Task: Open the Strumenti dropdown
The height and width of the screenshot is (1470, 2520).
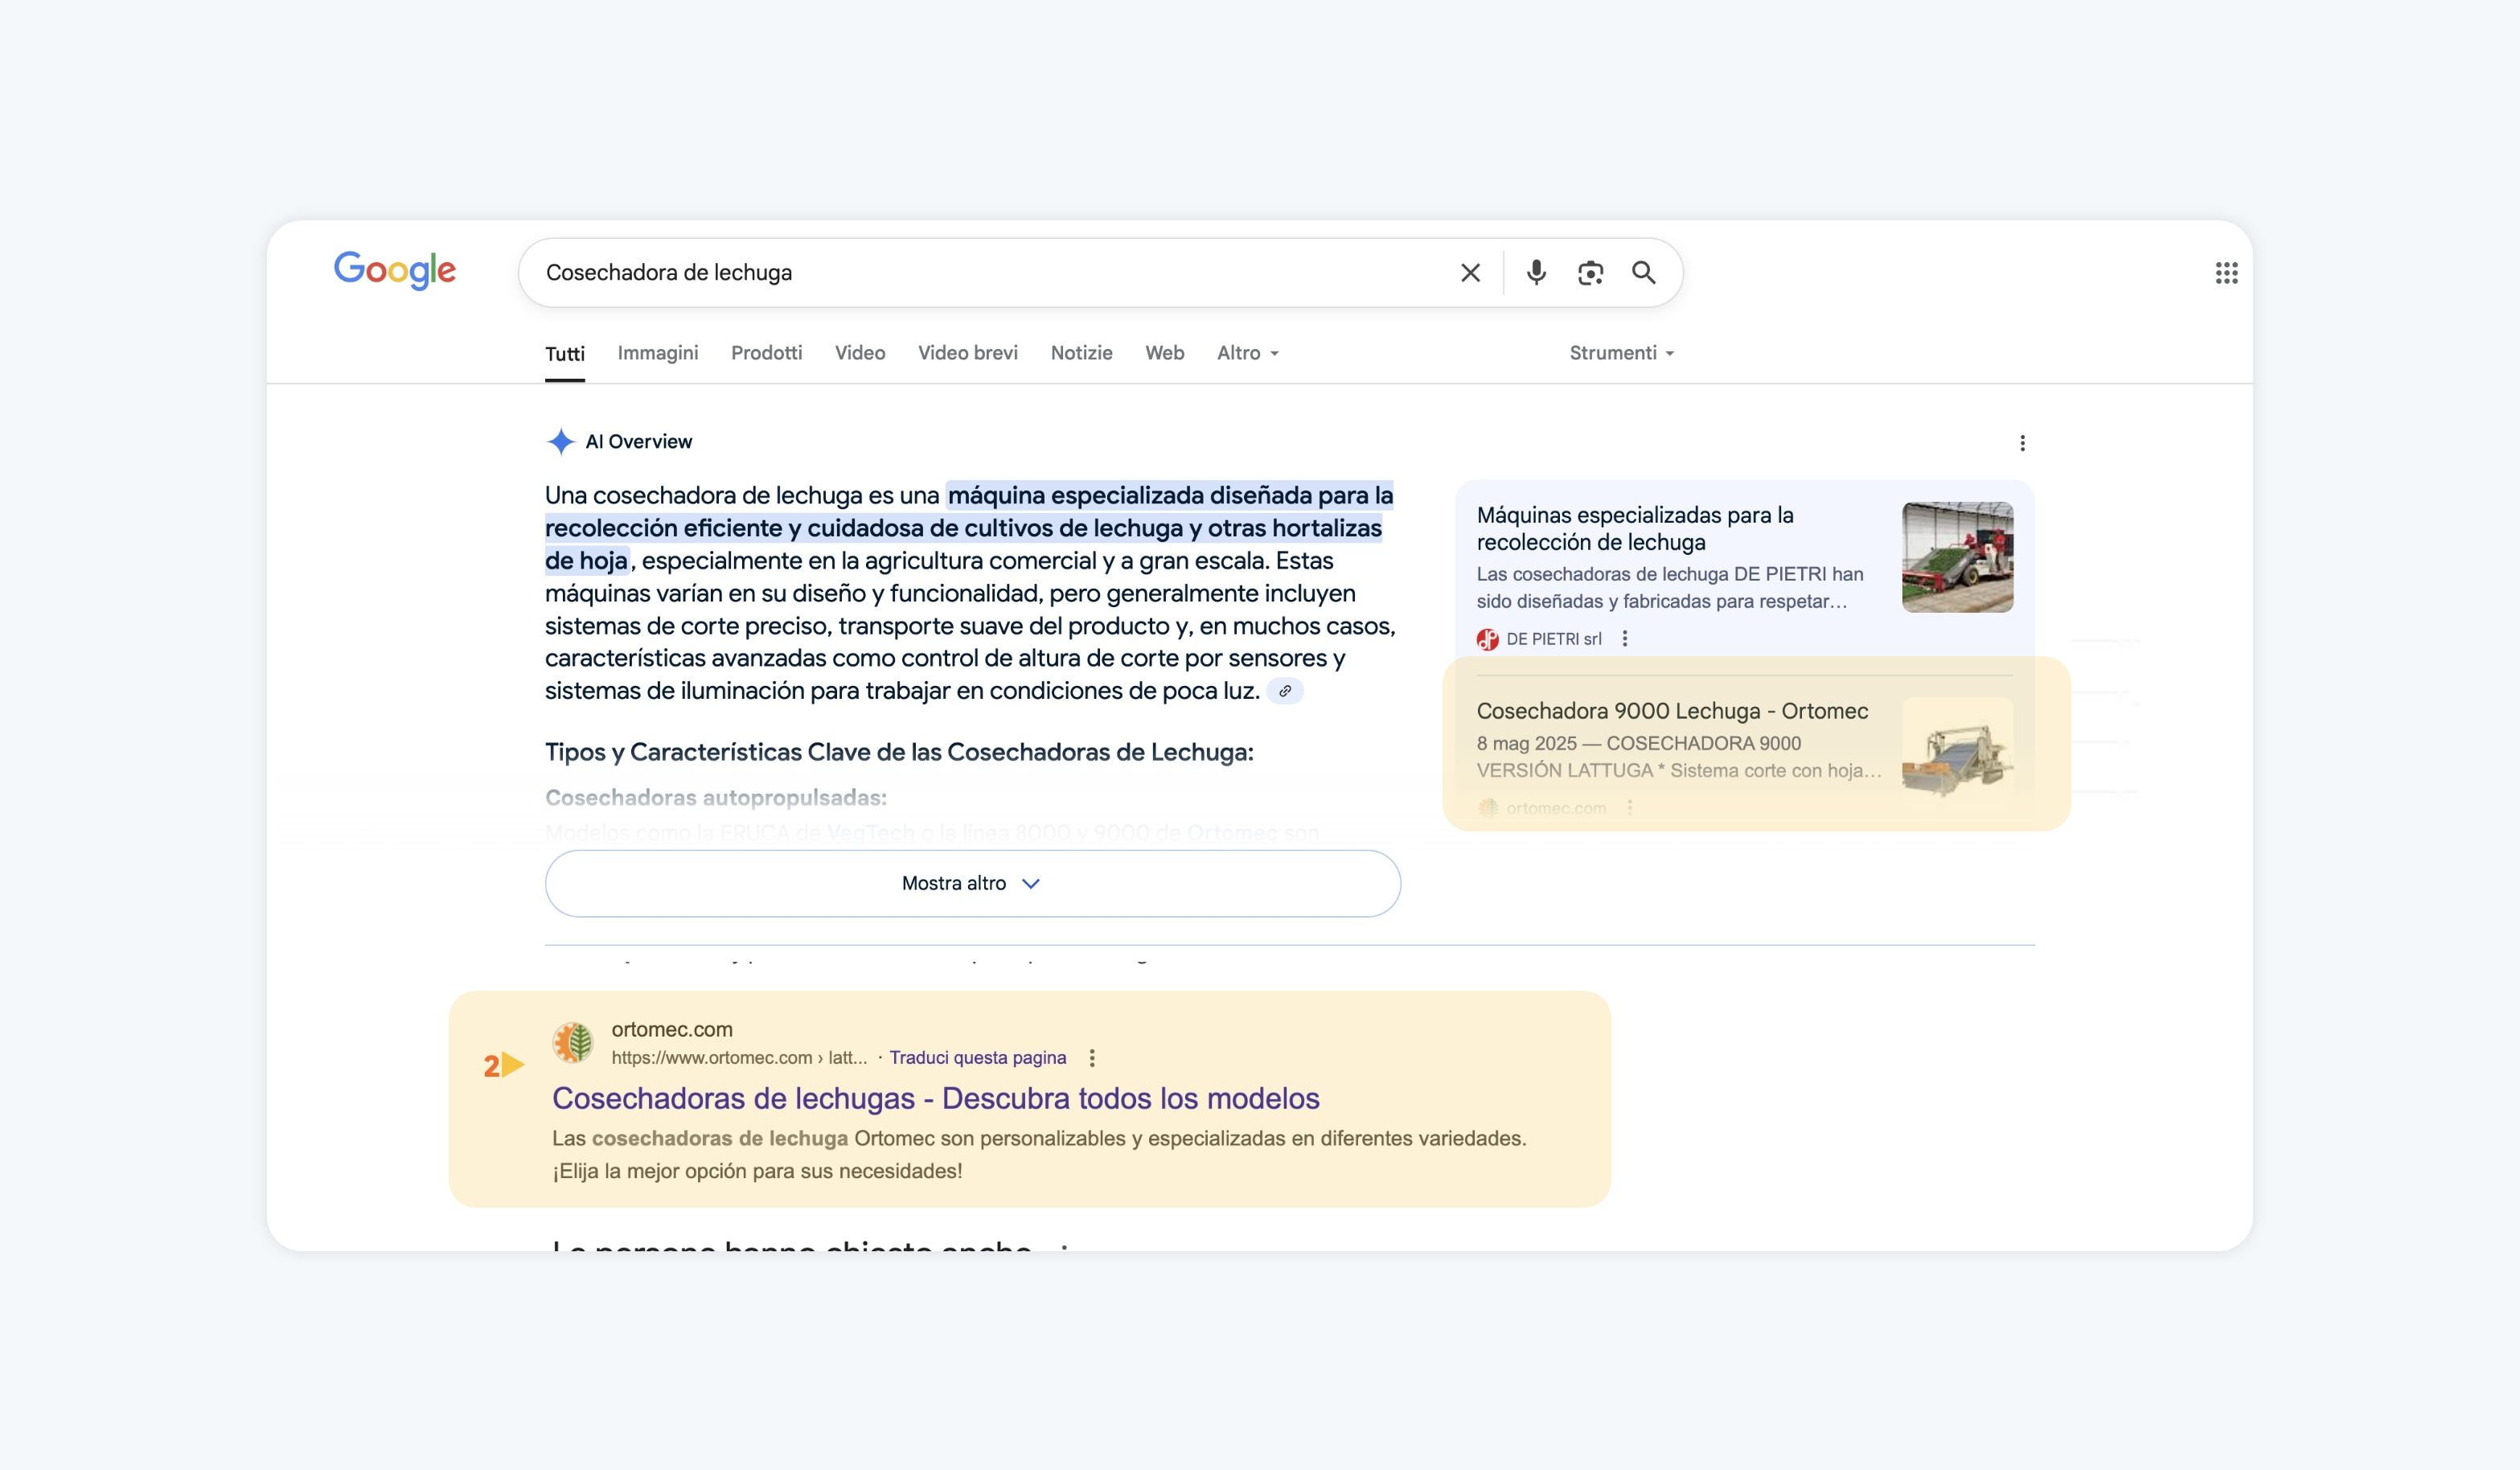Action: pos(1622,353)
